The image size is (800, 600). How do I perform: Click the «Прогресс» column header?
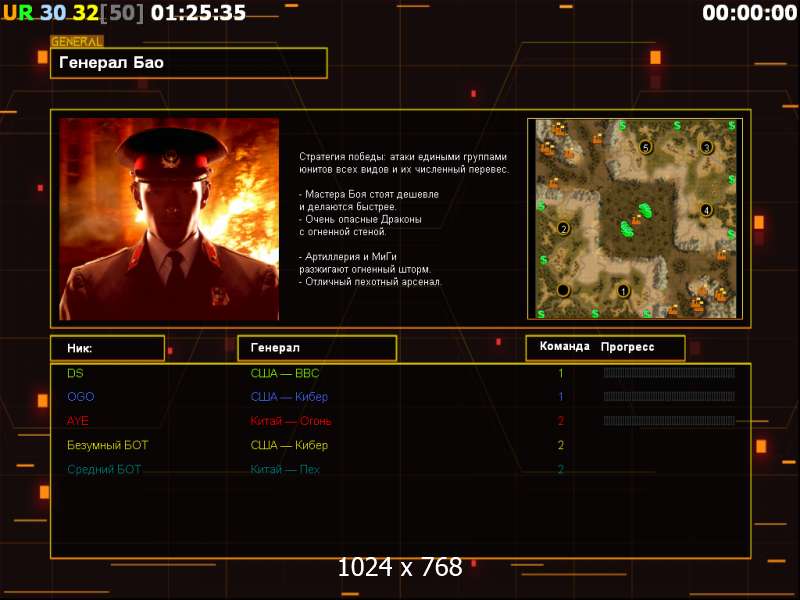coord(628,347)
